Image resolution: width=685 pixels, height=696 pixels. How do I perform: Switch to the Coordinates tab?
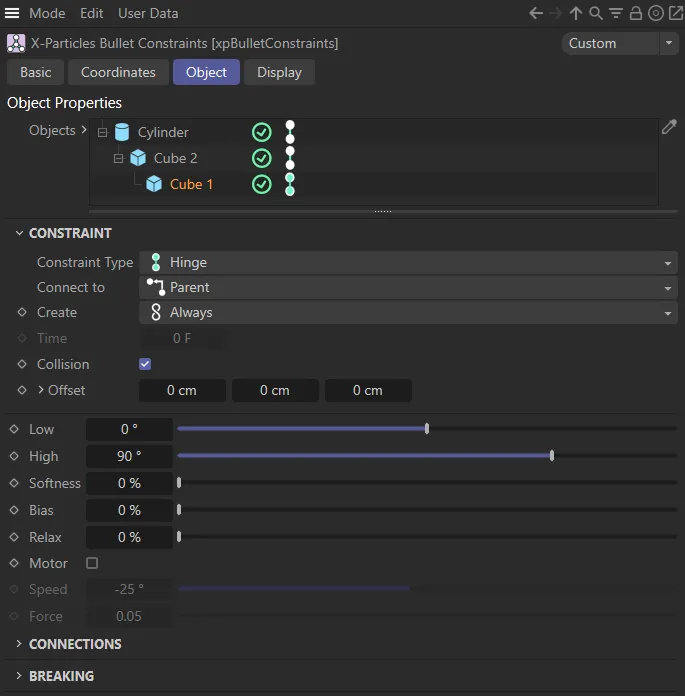[118, 72]
